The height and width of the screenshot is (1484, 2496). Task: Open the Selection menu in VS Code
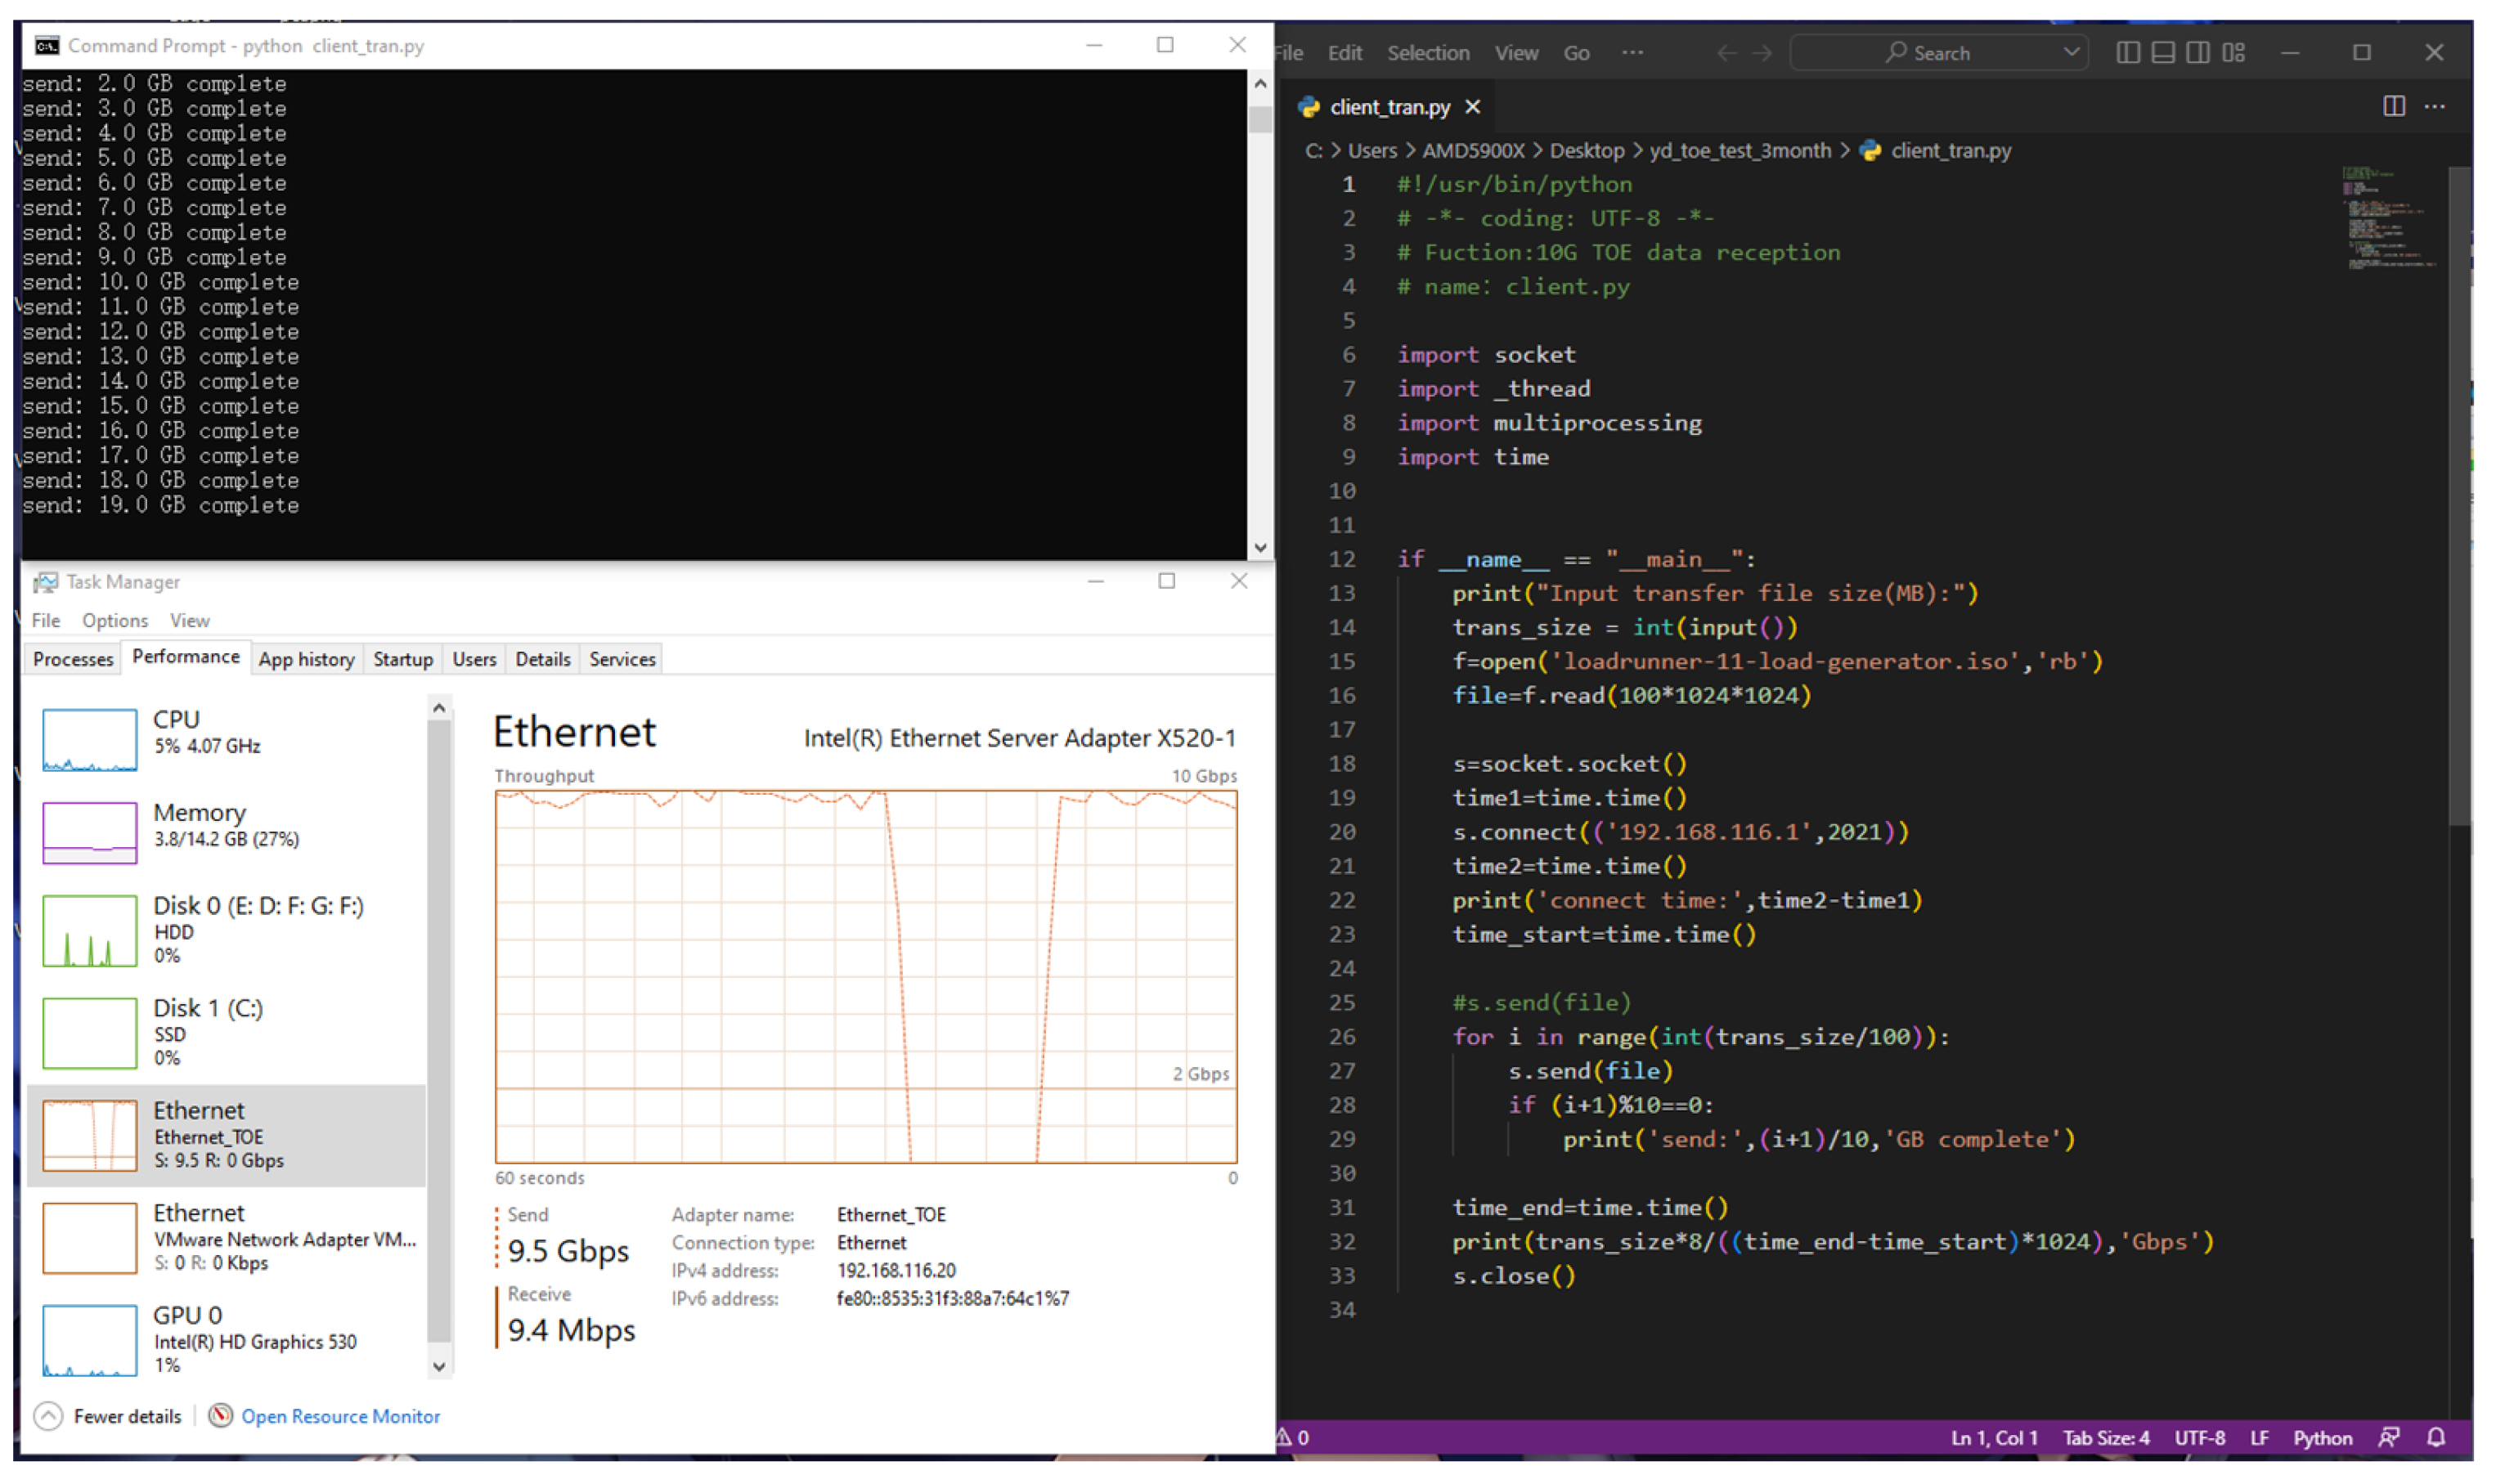[x=1427, y=53]
